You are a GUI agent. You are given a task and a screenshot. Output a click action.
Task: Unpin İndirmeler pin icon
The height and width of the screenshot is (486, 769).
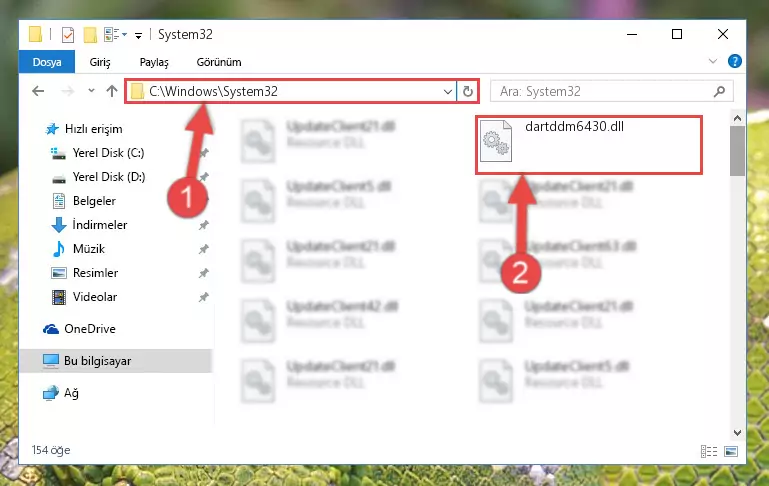point(204,225)
